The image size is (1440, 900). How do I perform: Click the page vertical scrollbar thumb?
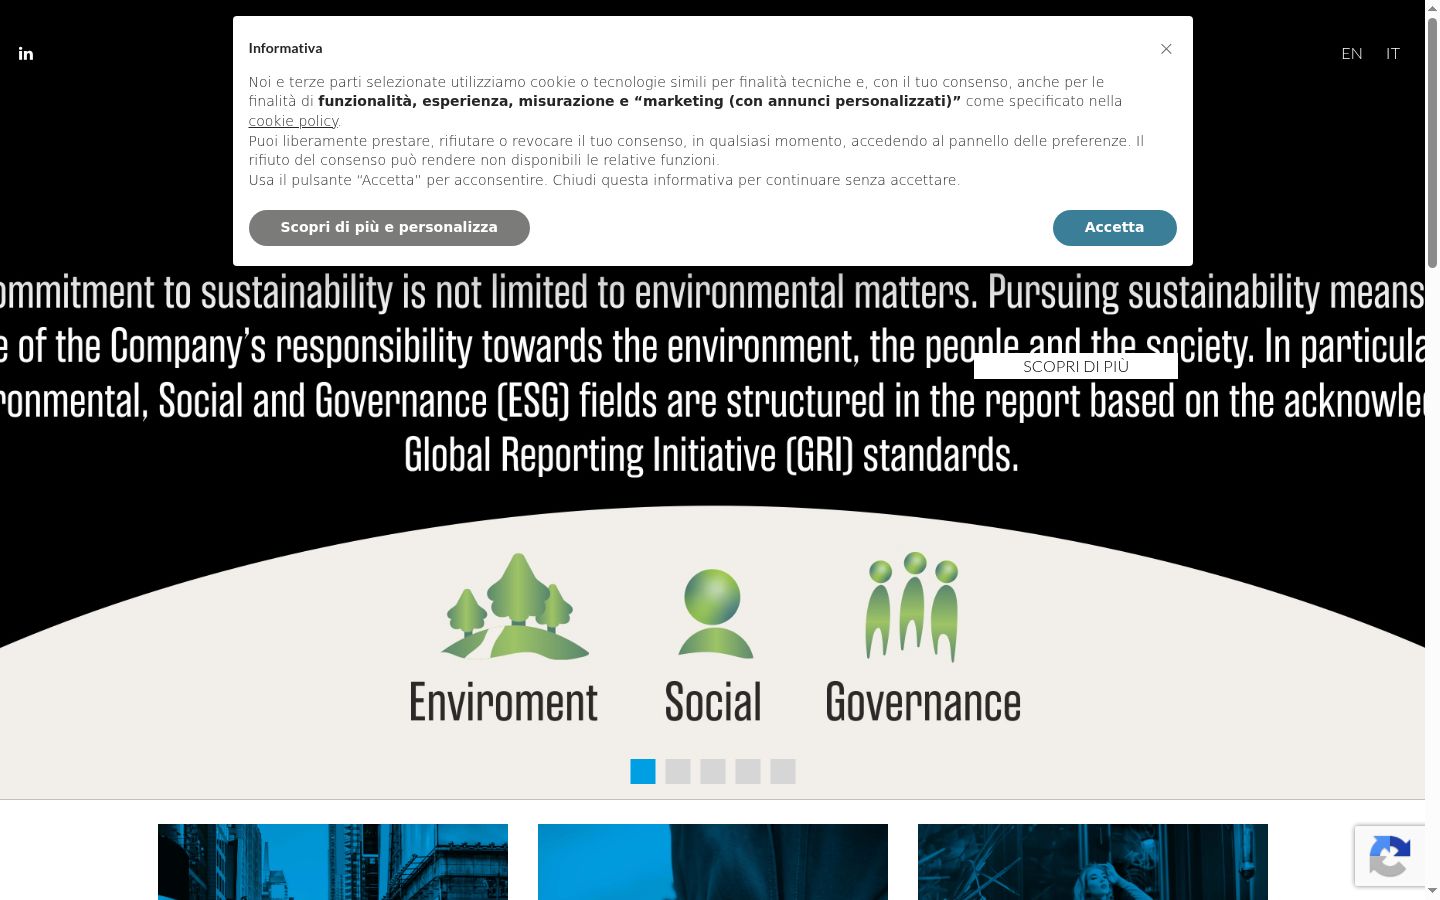point(1432,142)
